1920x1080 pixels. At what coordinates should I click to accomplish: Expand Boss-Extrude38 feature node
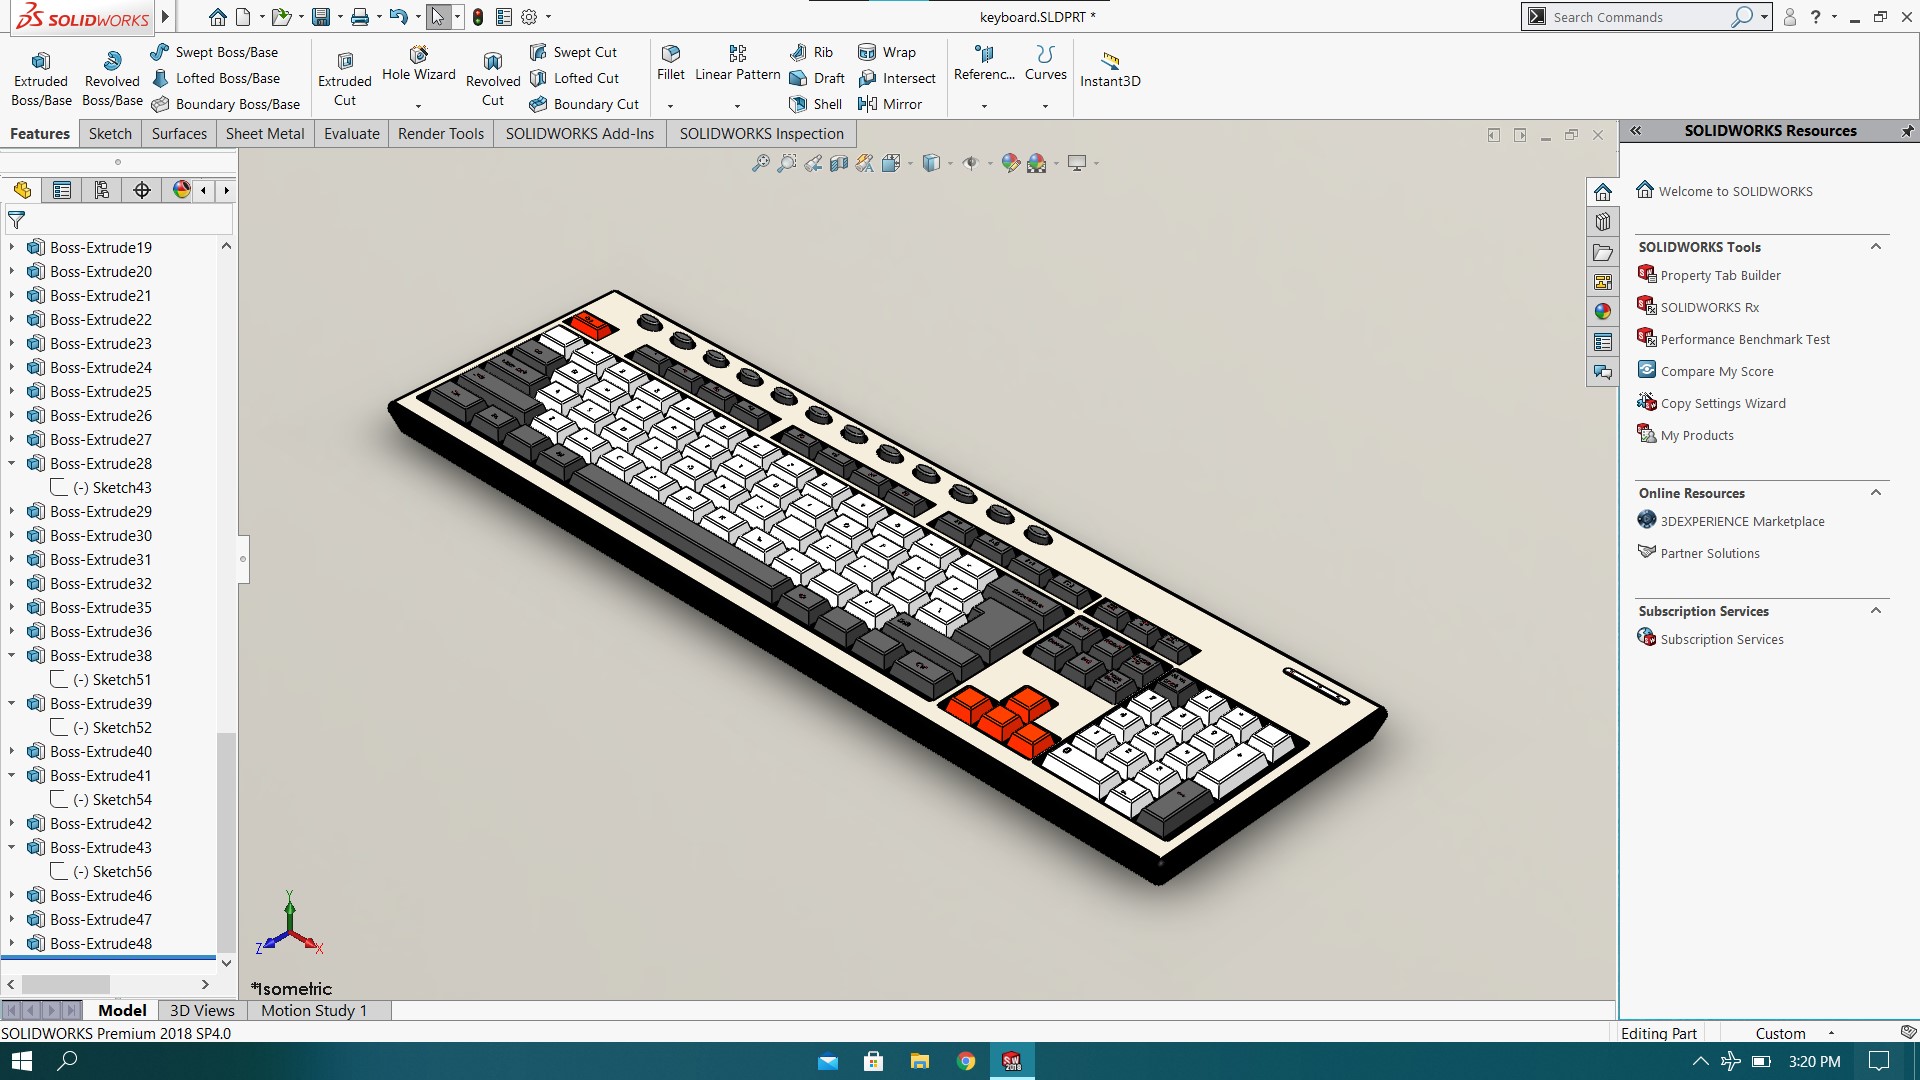click(x=12, y=655)
